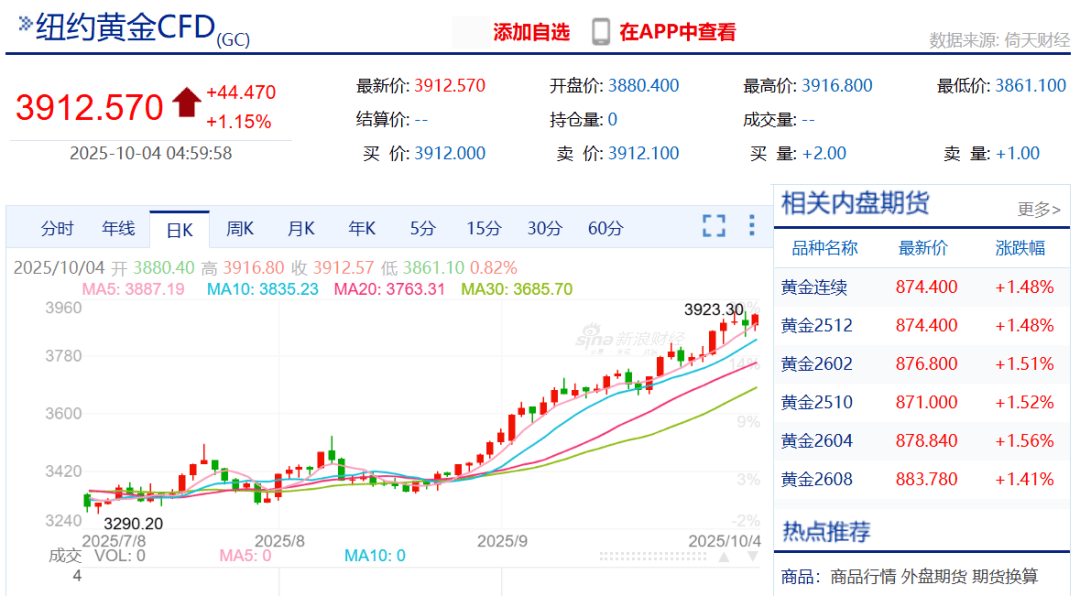Open the 在APP中查看 link

(677, 32)
